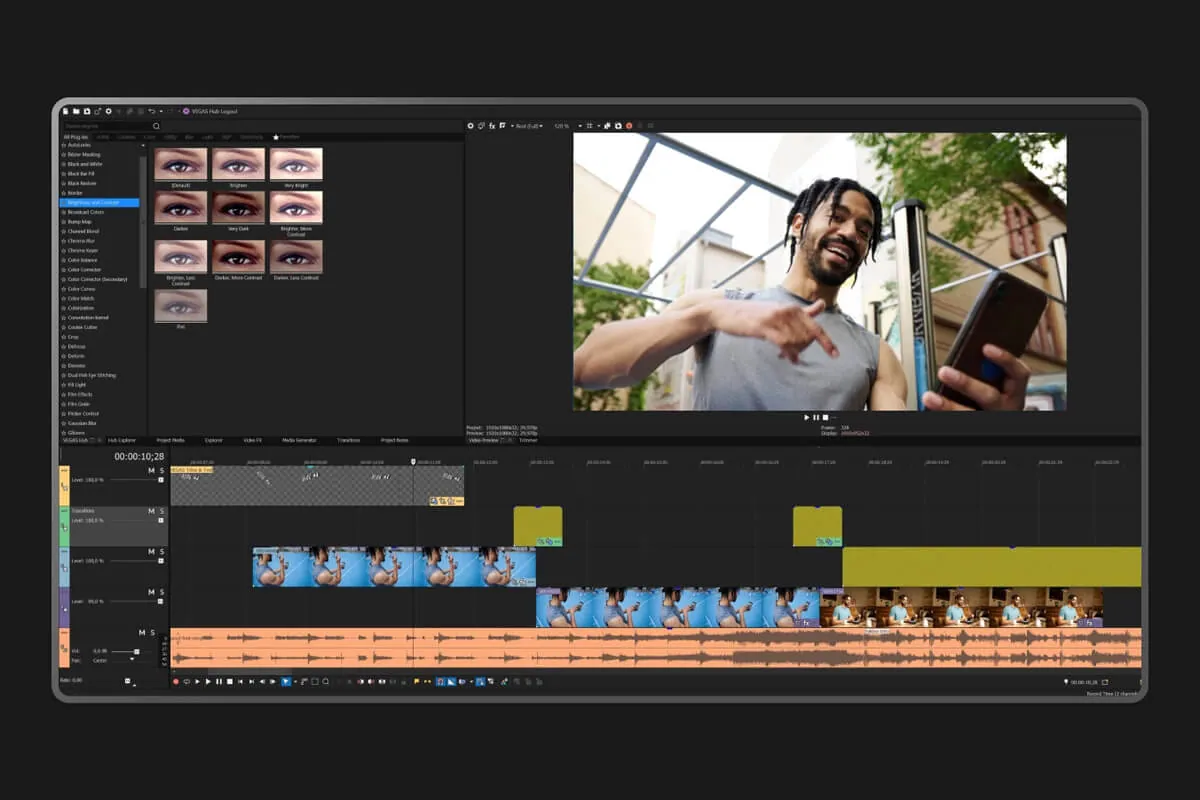Click the New project icon in top toolbar
Image resolution: width=1200 pixels, height=800 pixels.
66,111
